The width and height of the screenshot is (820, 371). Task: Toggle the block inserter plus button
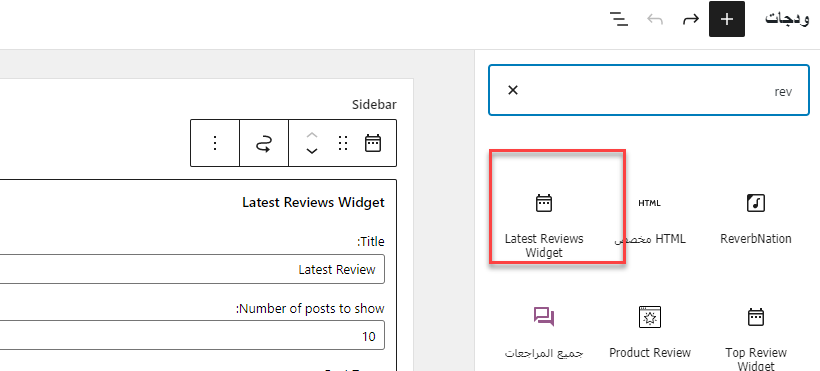point(726,19)
